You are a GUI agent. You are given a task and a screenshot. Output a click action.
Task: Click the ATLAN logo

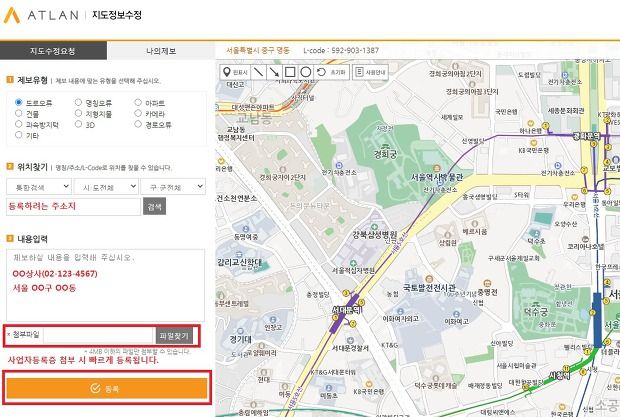[41, 15]
